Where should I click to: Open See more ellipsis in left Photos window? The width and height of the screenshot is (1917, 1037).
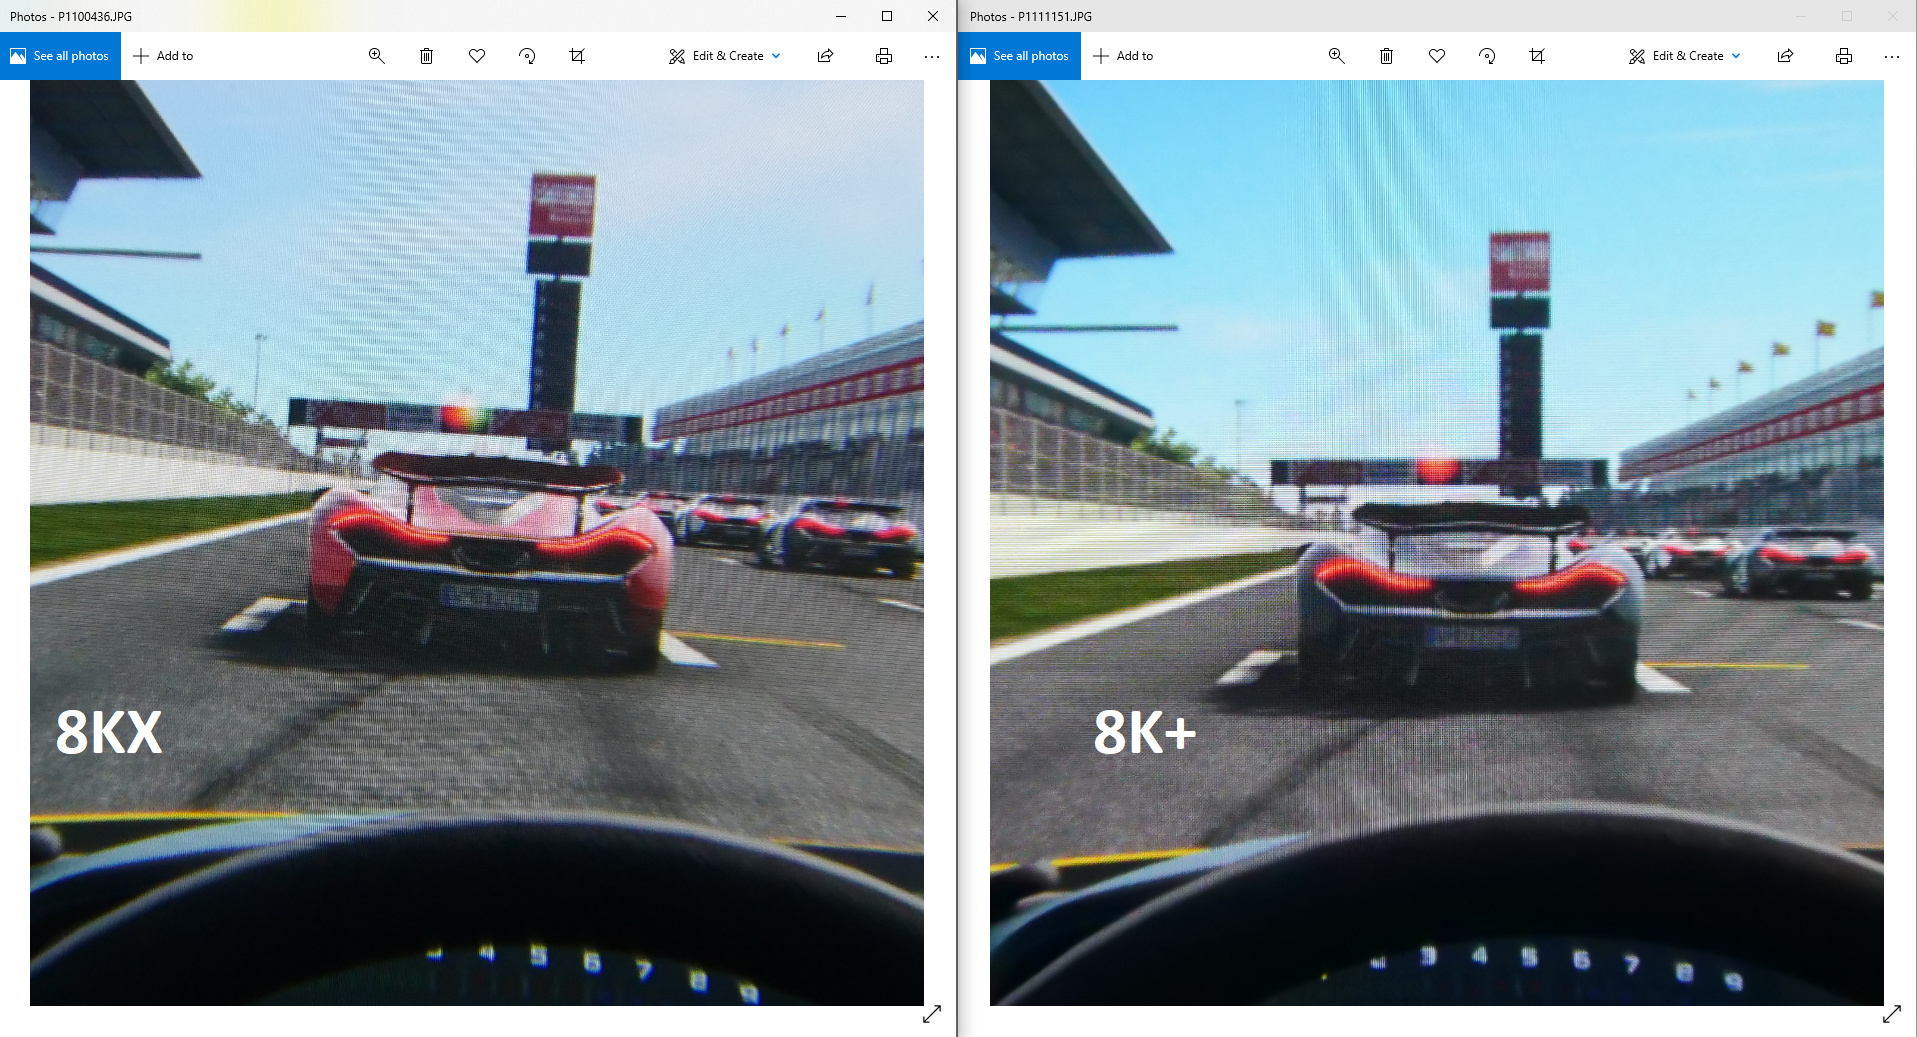click(932, 56)
